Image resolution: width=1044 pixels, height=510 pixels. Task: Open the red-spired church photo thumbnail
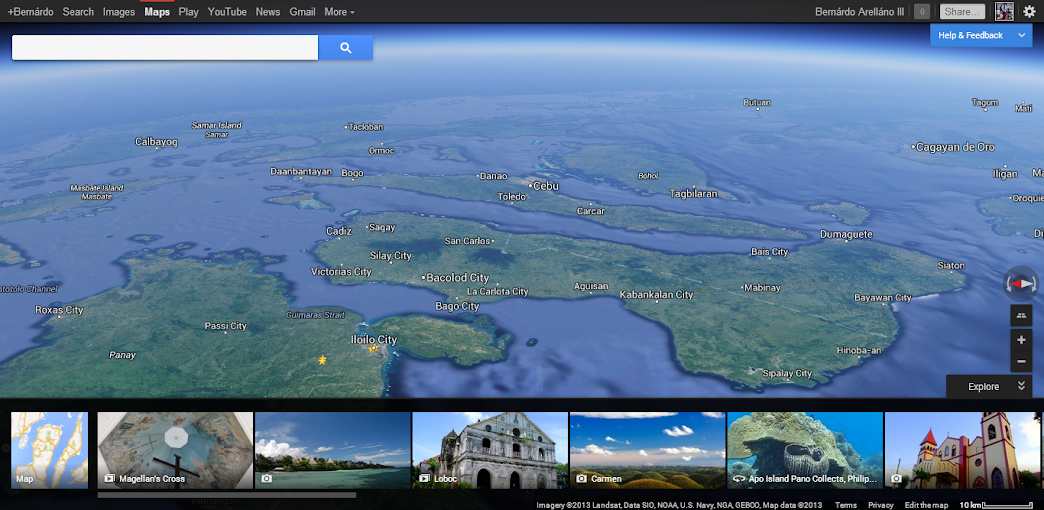point(962,450)
